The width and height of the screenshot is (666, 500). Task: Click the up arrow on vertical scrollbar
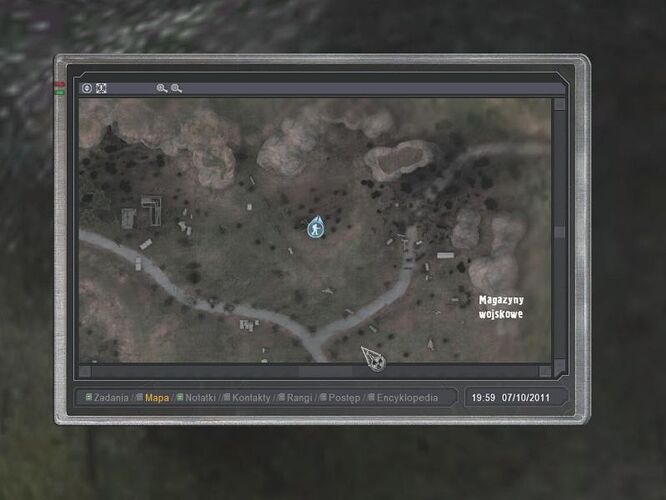560,103
